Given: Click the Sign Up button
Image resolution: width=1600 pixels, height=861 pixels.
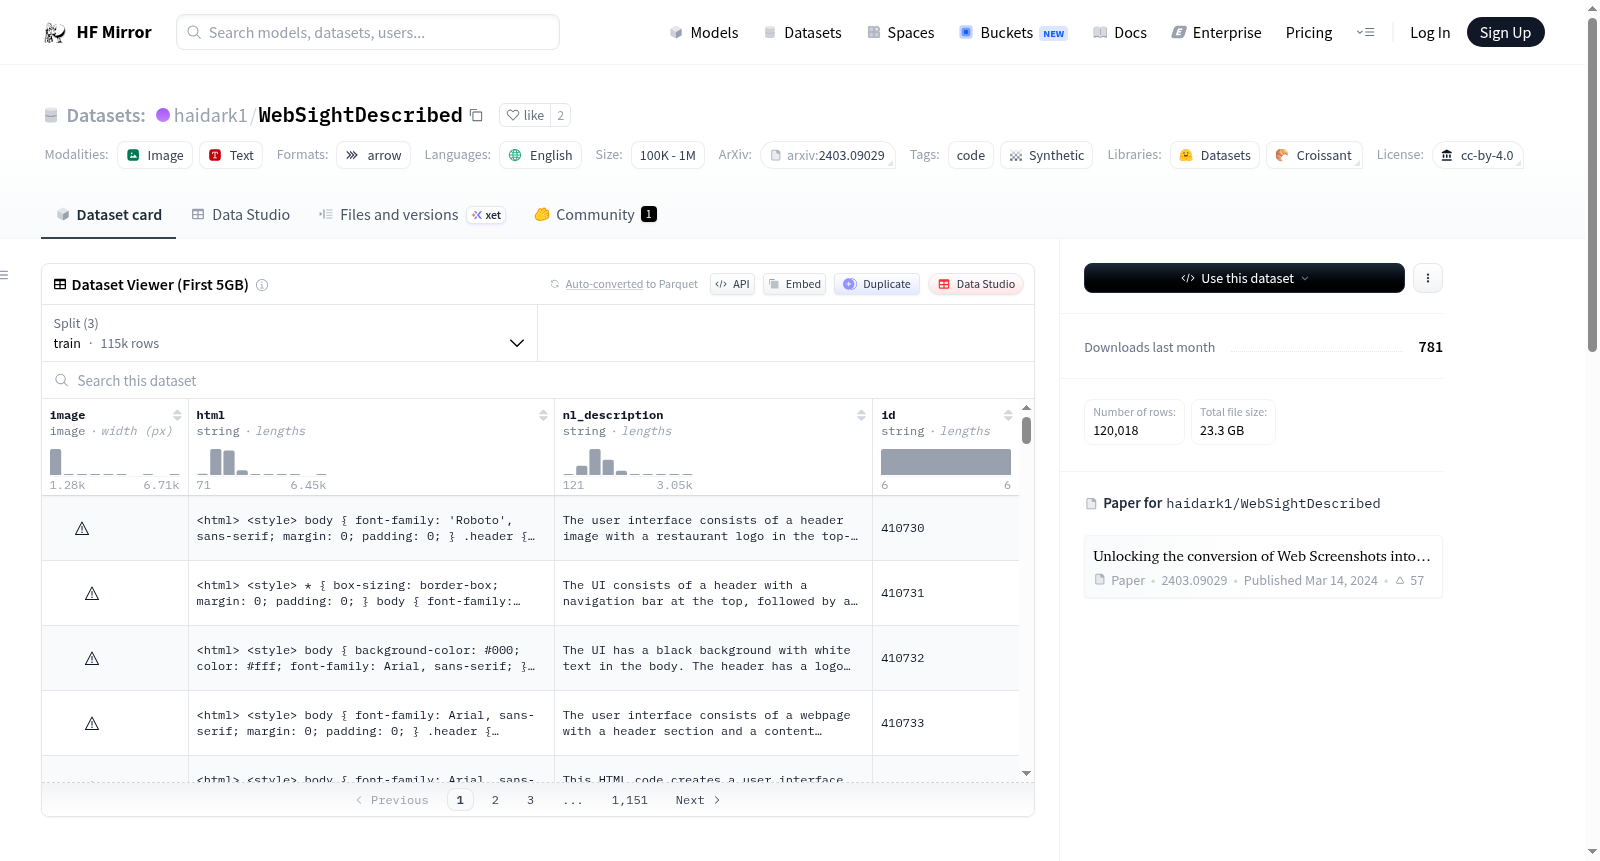Looking at the screenshot, I should (x=1505, y=32).
